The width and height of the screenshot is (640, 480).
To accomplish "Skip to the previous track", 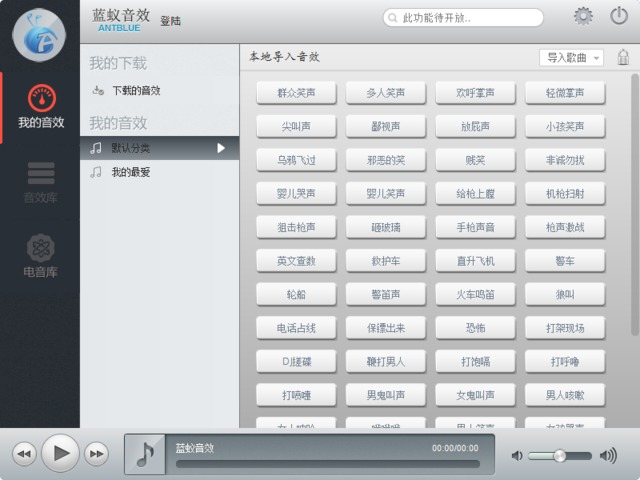I will 24,454.
